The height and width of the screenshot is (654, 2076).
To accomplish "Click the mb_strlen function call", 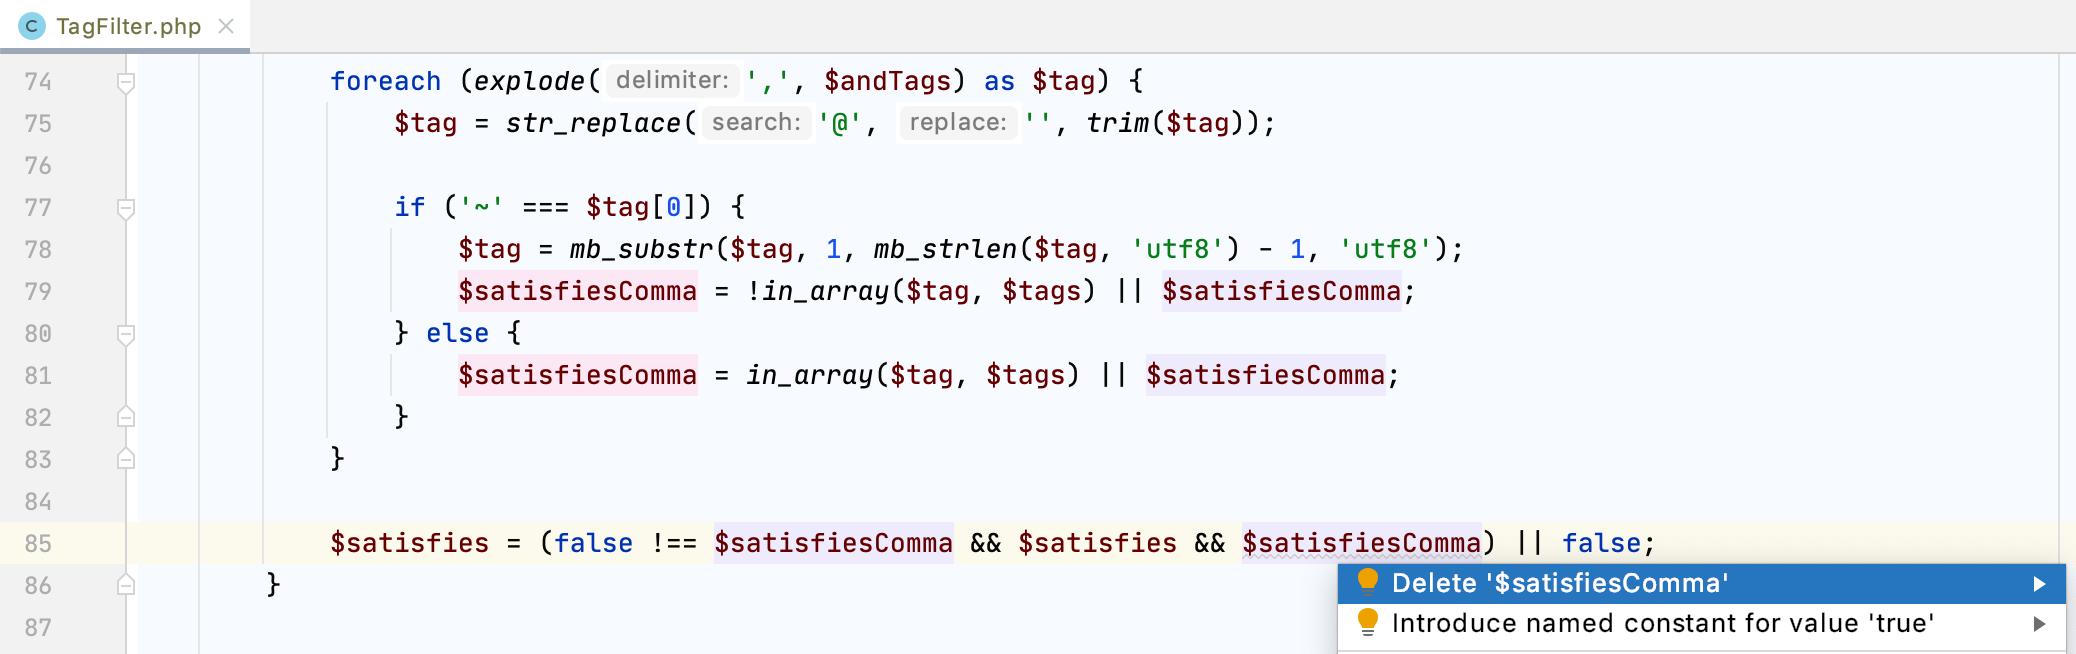I will 946,249.
